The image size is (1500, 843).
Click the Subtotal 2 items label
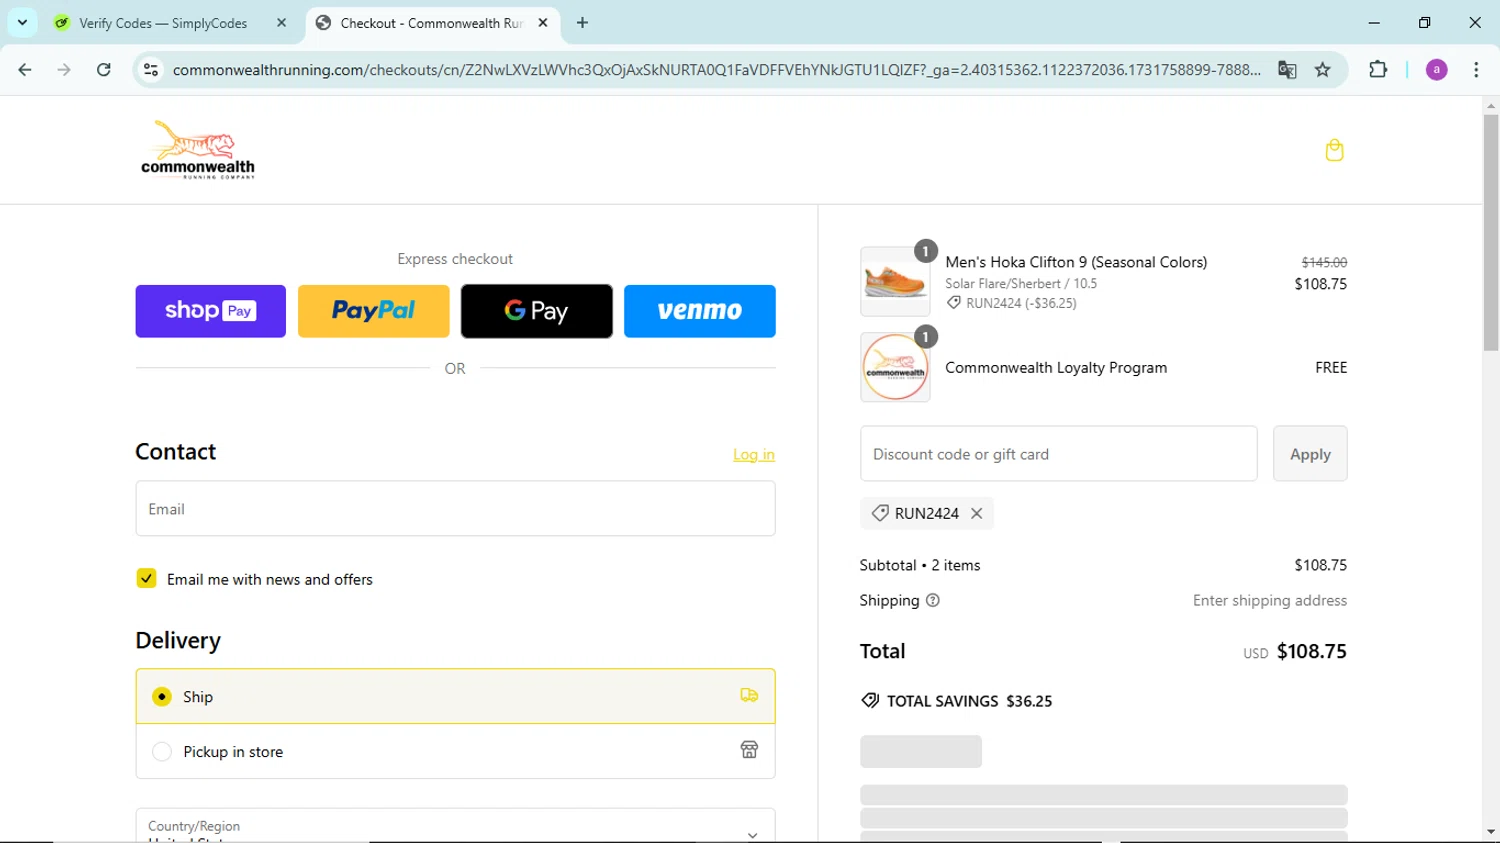pyautogui.click(x=920, y=565)
